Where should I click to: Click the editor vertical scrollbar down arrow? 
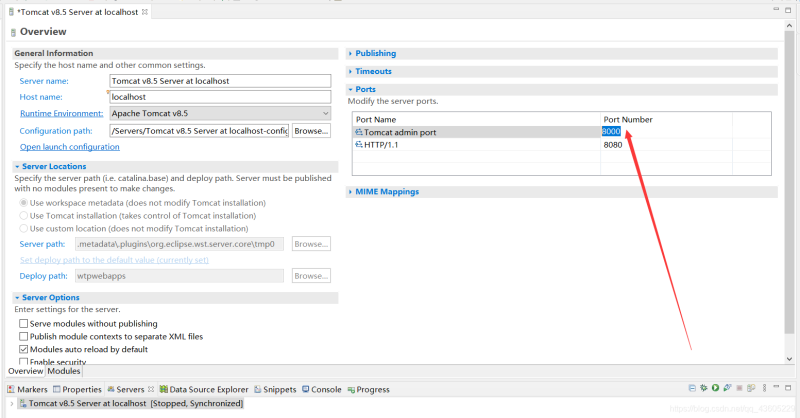[x=789, y=359]
